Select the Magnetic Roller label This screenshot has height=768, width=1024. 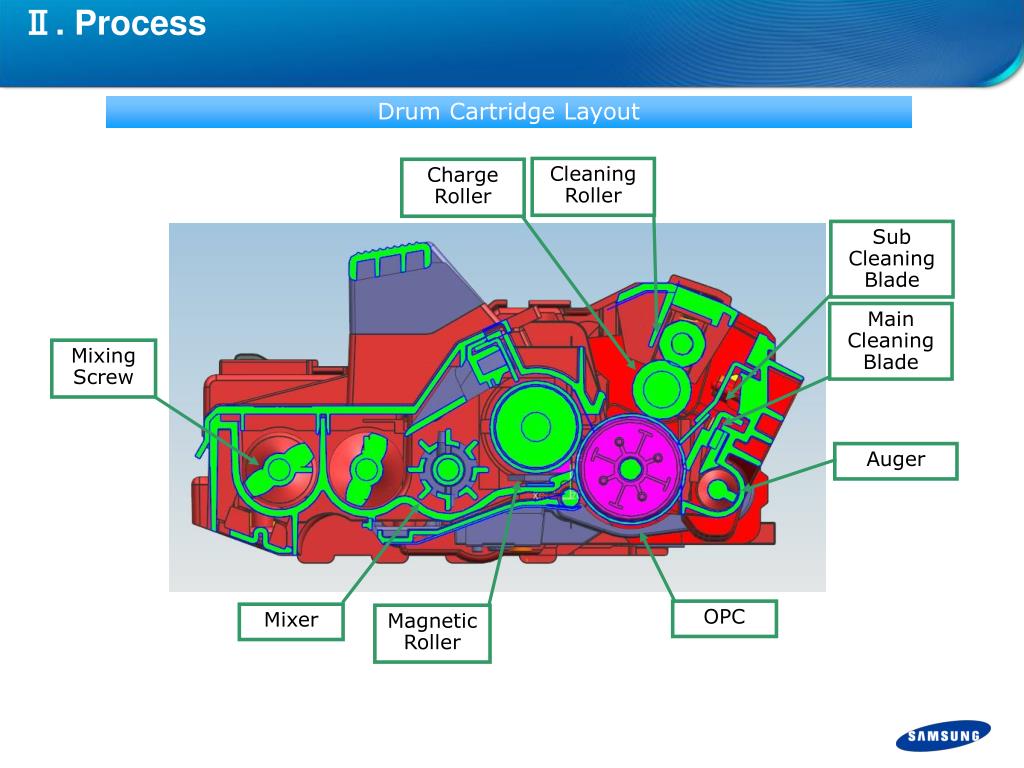point(432,632)
